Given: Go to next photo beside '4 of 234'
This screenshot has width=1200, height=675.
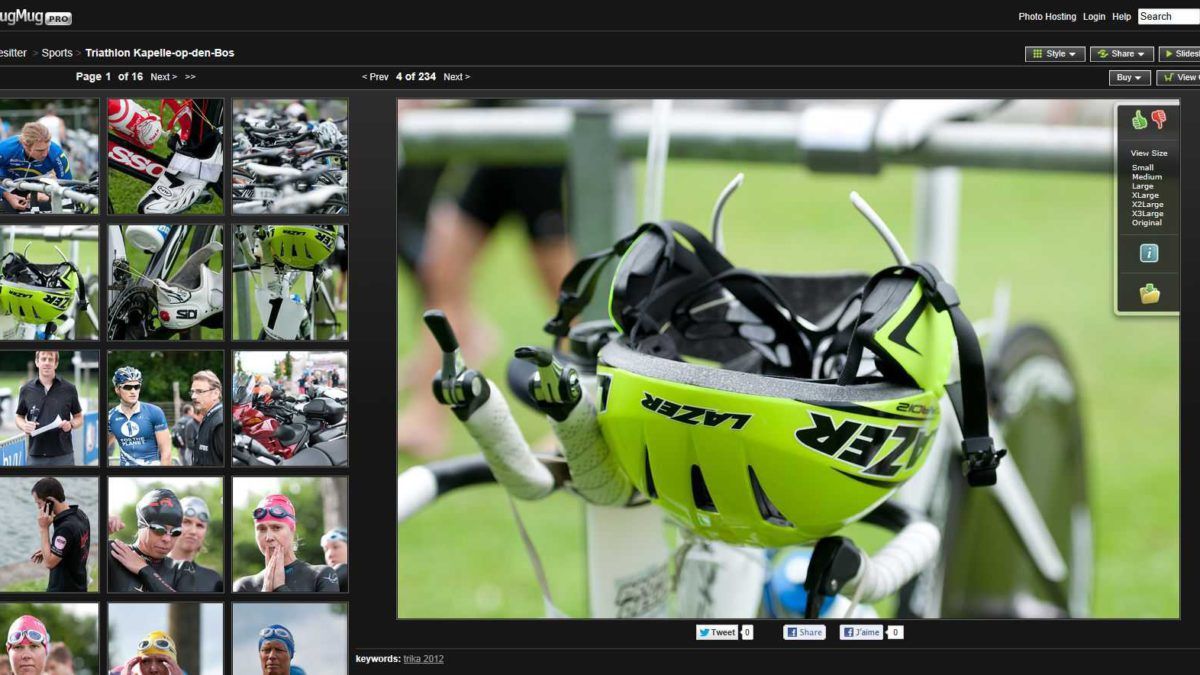Looking at the screenshot, I should tap(456, 77).
